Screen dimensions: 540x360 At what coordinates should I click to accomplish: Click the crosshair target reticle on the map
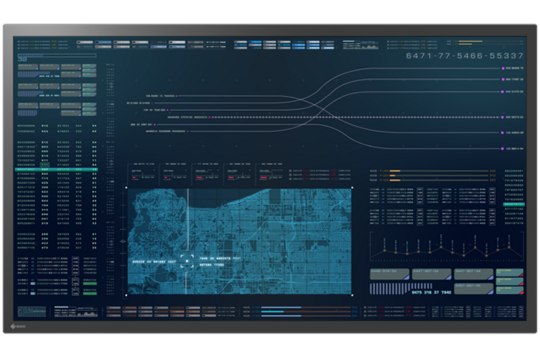click(x=187, y=261)
